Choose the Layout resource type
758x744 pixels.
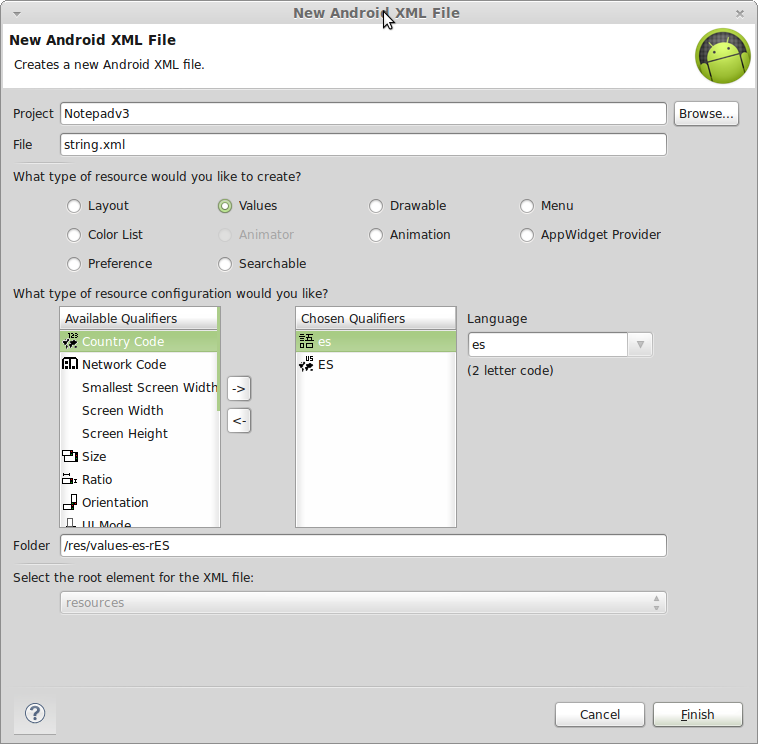(74, 206)
